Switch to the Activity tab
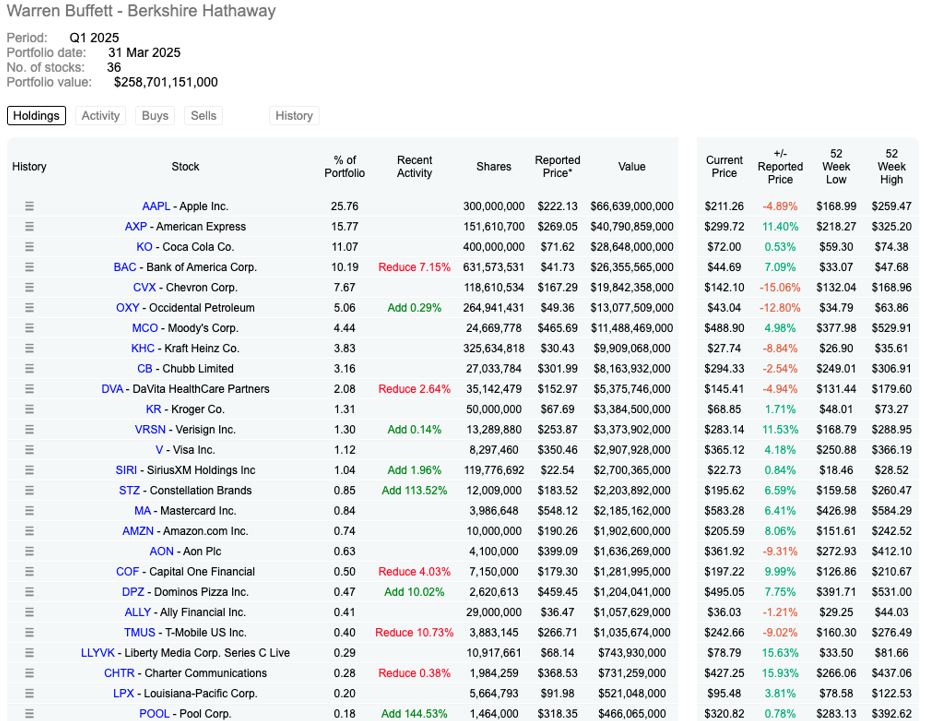 click(101, 116)
